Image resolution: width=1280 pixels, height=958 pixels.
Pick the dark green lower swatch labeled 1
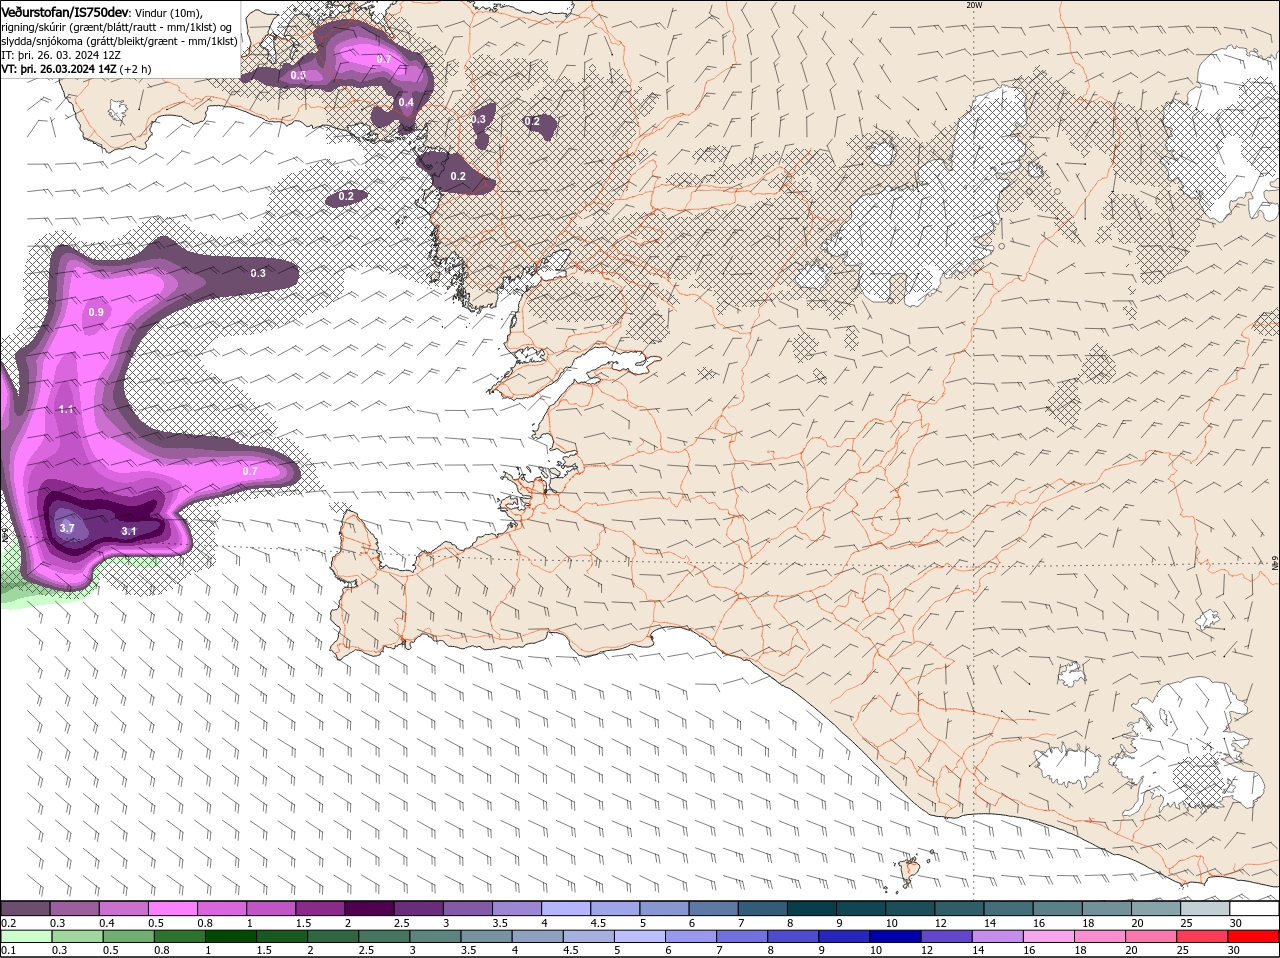tap(231, 937)
